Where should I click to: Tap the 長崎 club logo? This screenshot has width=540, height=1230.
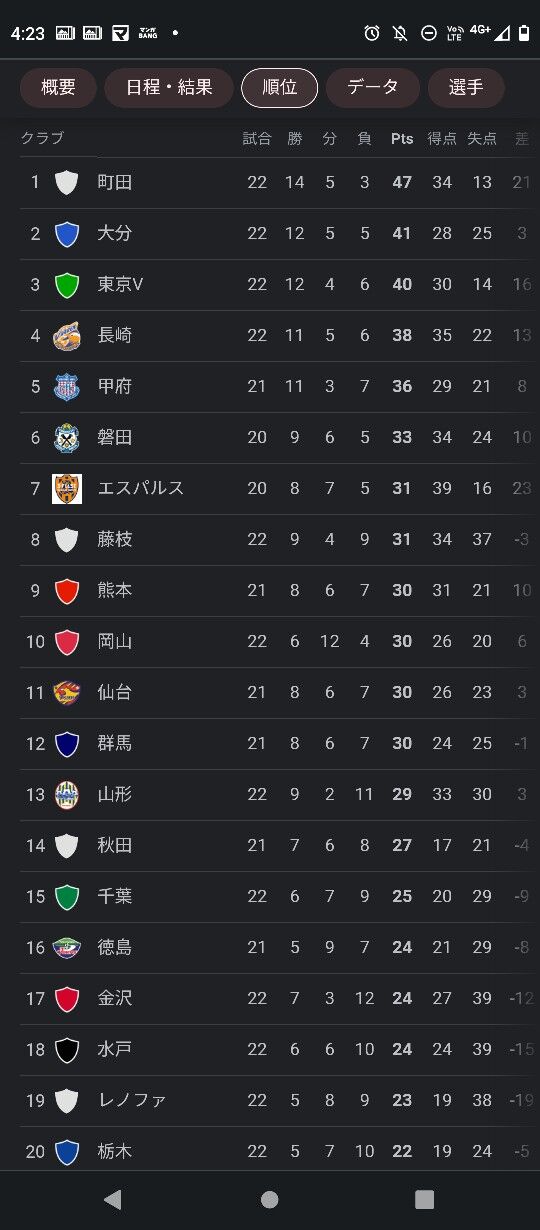[67, 335]
